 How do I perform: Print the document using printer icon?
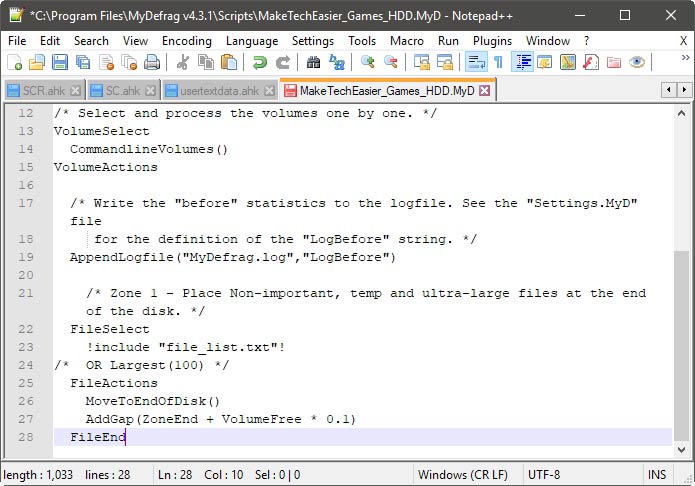click(152, 63)
